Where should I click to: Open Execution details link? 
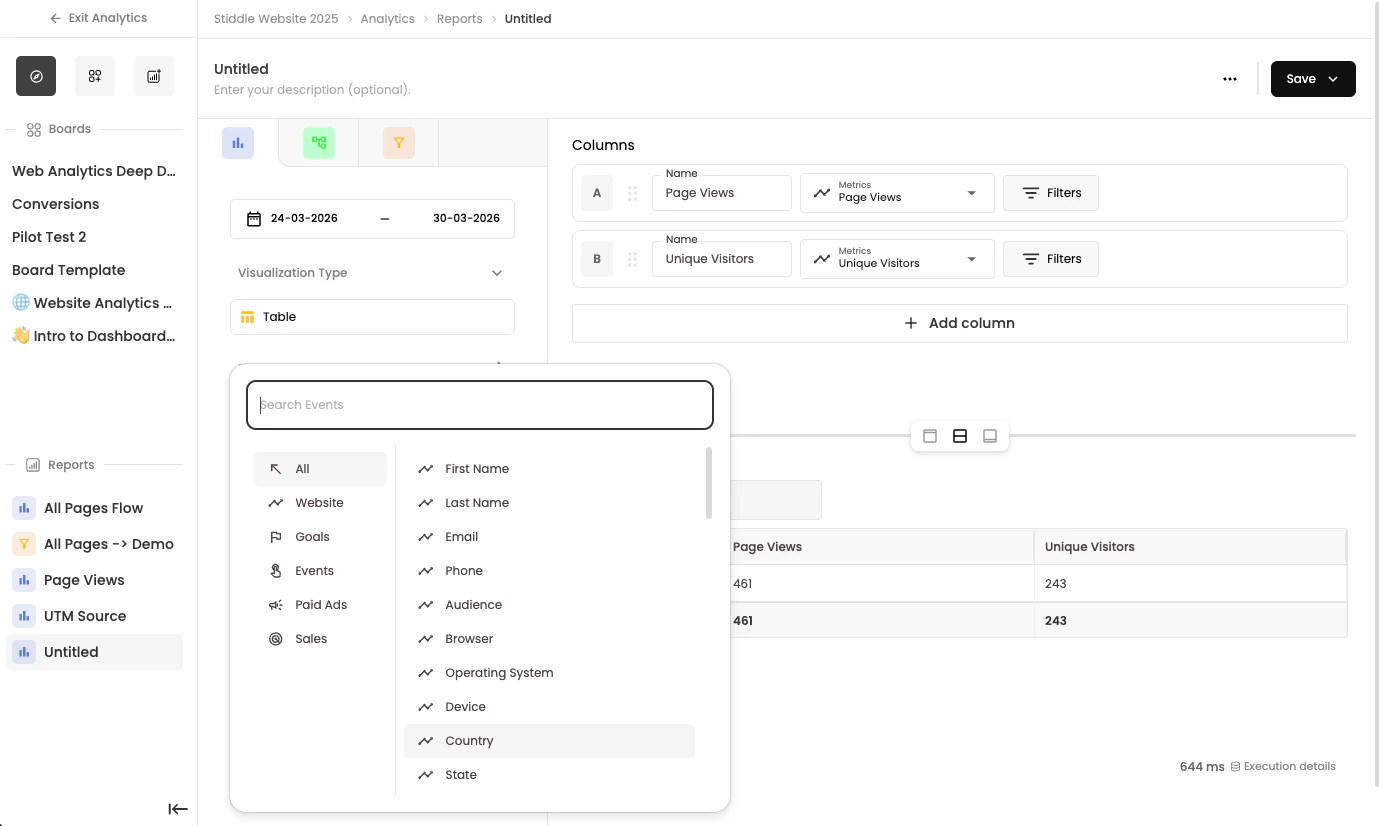click(1283, 766)
